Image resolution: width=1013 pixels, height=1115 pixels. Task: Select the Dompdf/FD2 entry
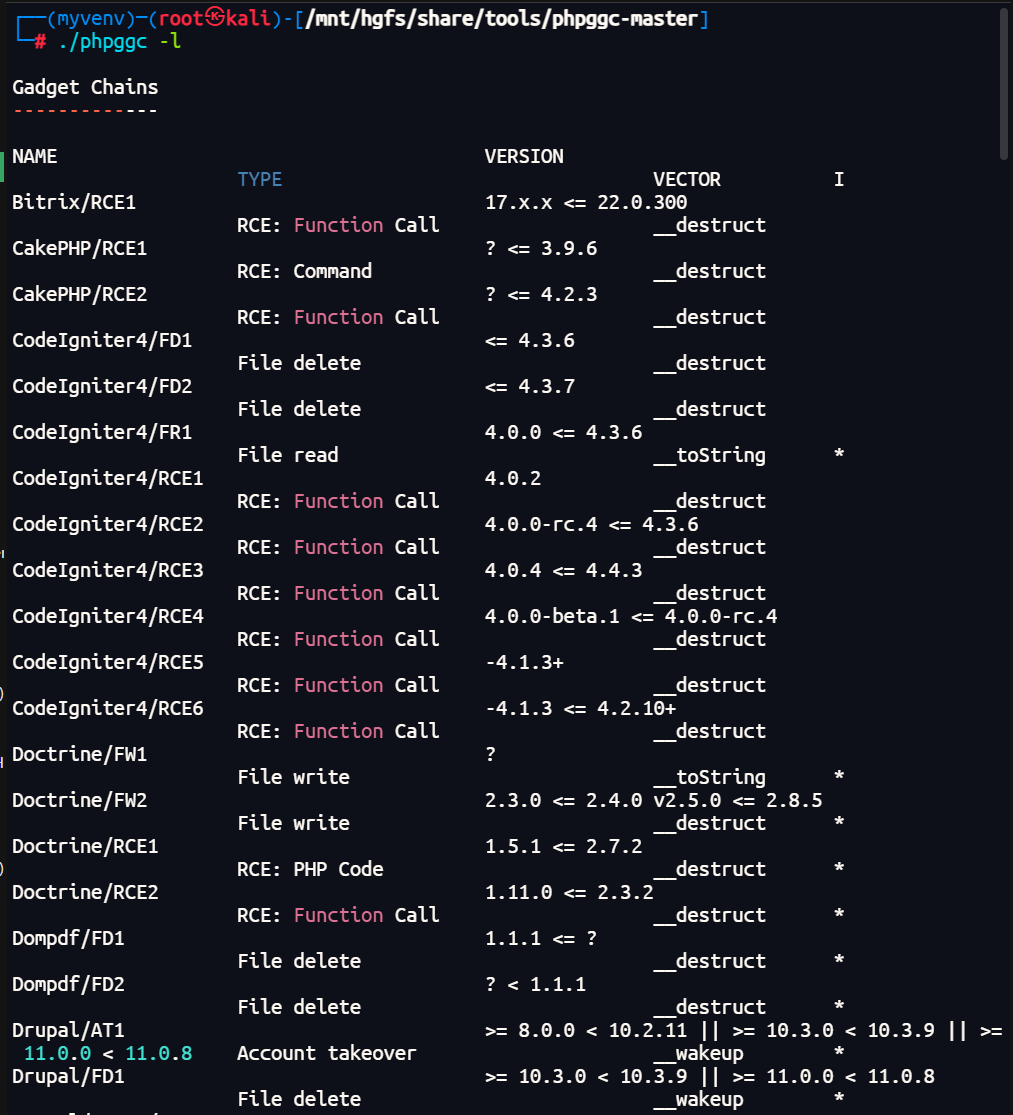point(68,984)
